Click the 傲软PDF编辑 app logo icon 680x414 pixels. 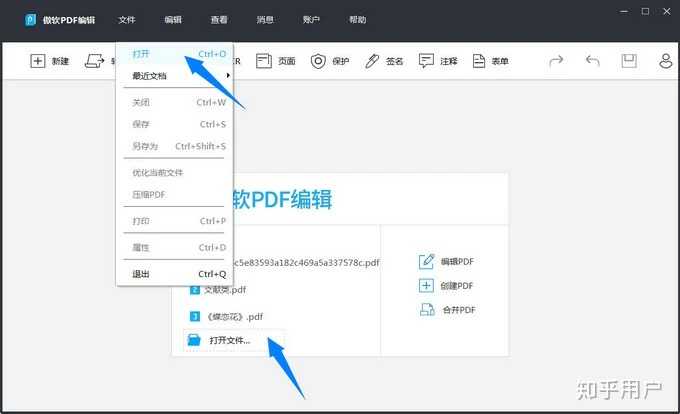click(x=30, y=20)
